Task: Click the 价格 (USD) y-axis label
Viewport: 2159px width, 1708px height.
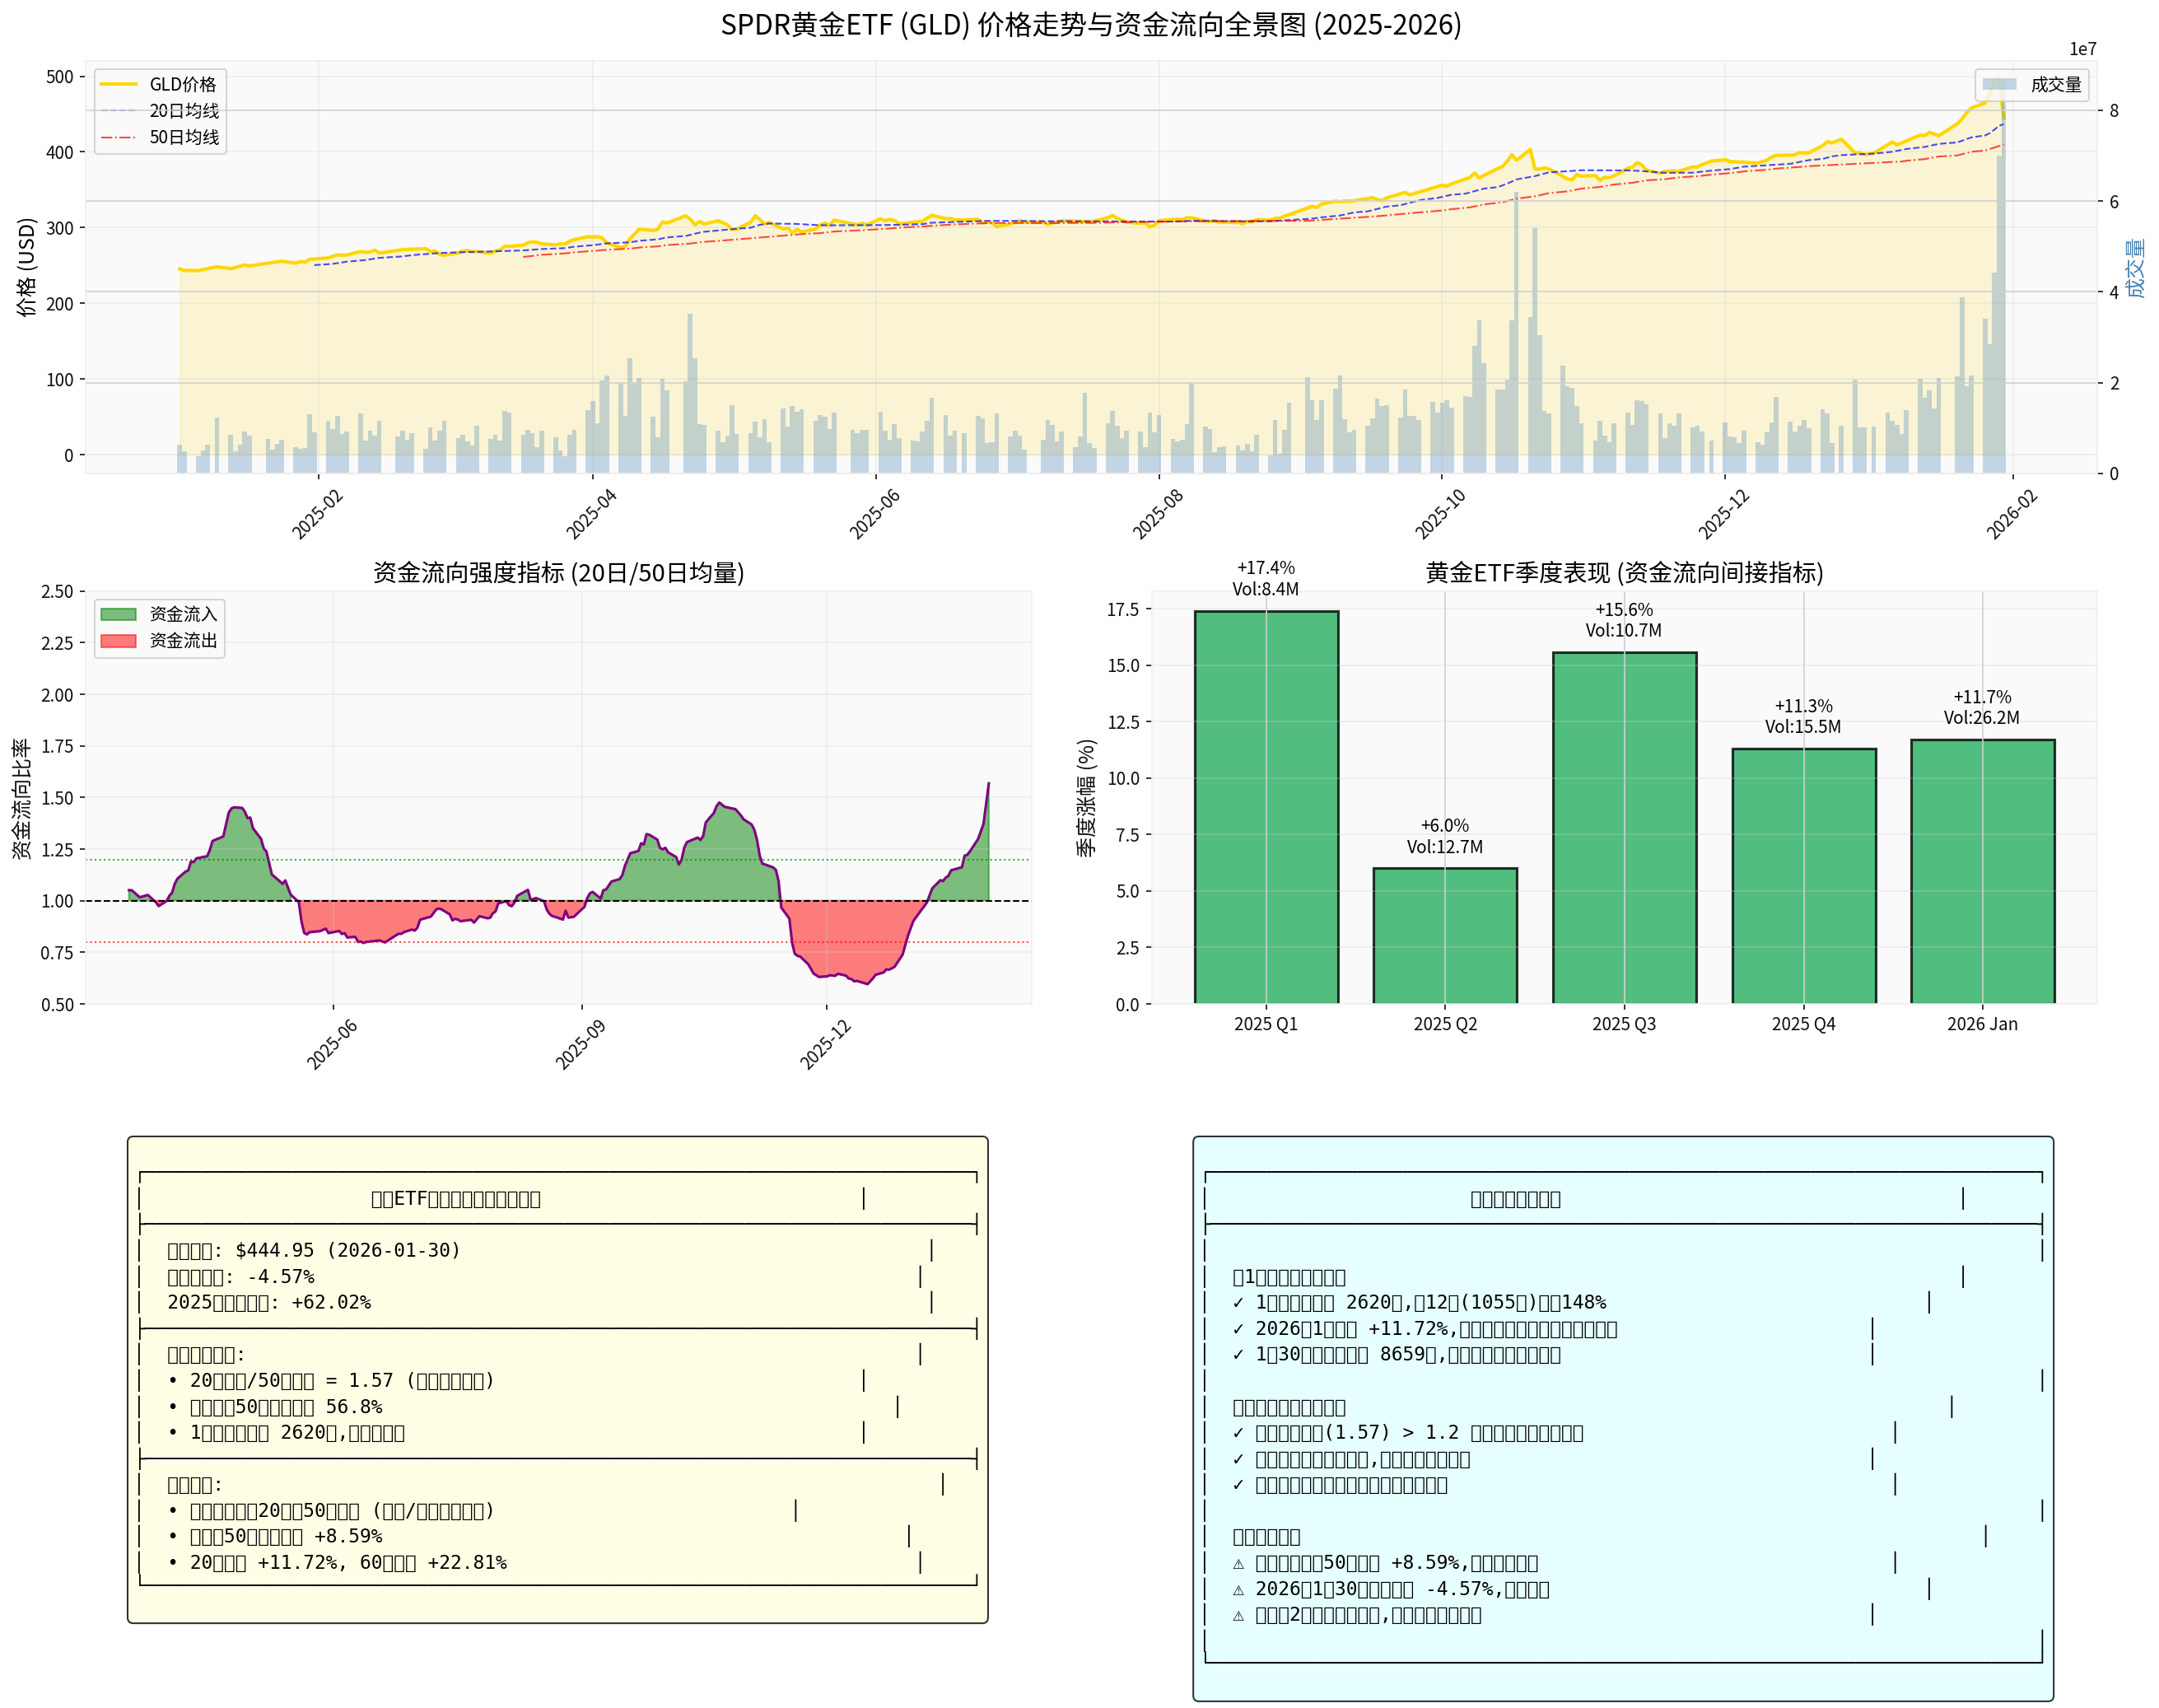Action: coord(26,266)
